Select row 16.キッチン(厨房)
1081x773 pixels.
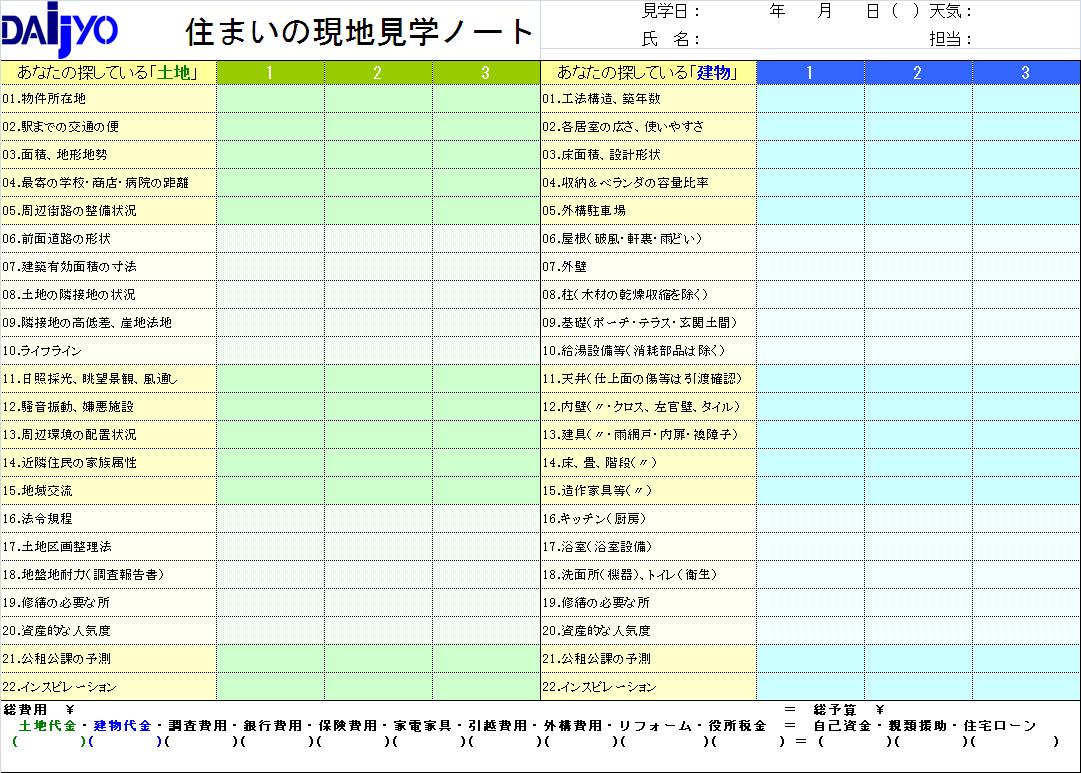coord(648,519)
